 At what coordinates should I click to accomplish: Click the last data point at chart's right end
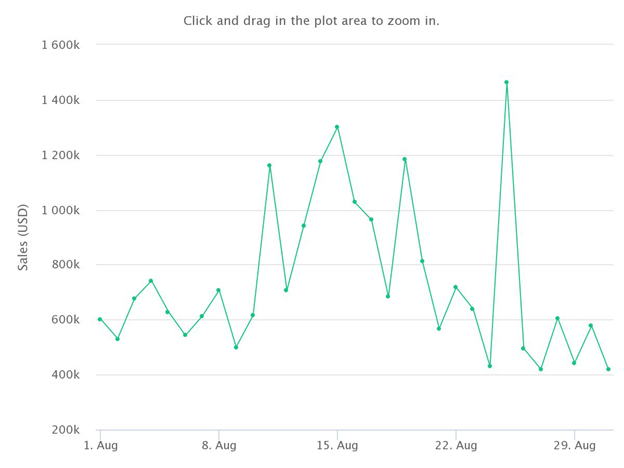click(608, 369)
